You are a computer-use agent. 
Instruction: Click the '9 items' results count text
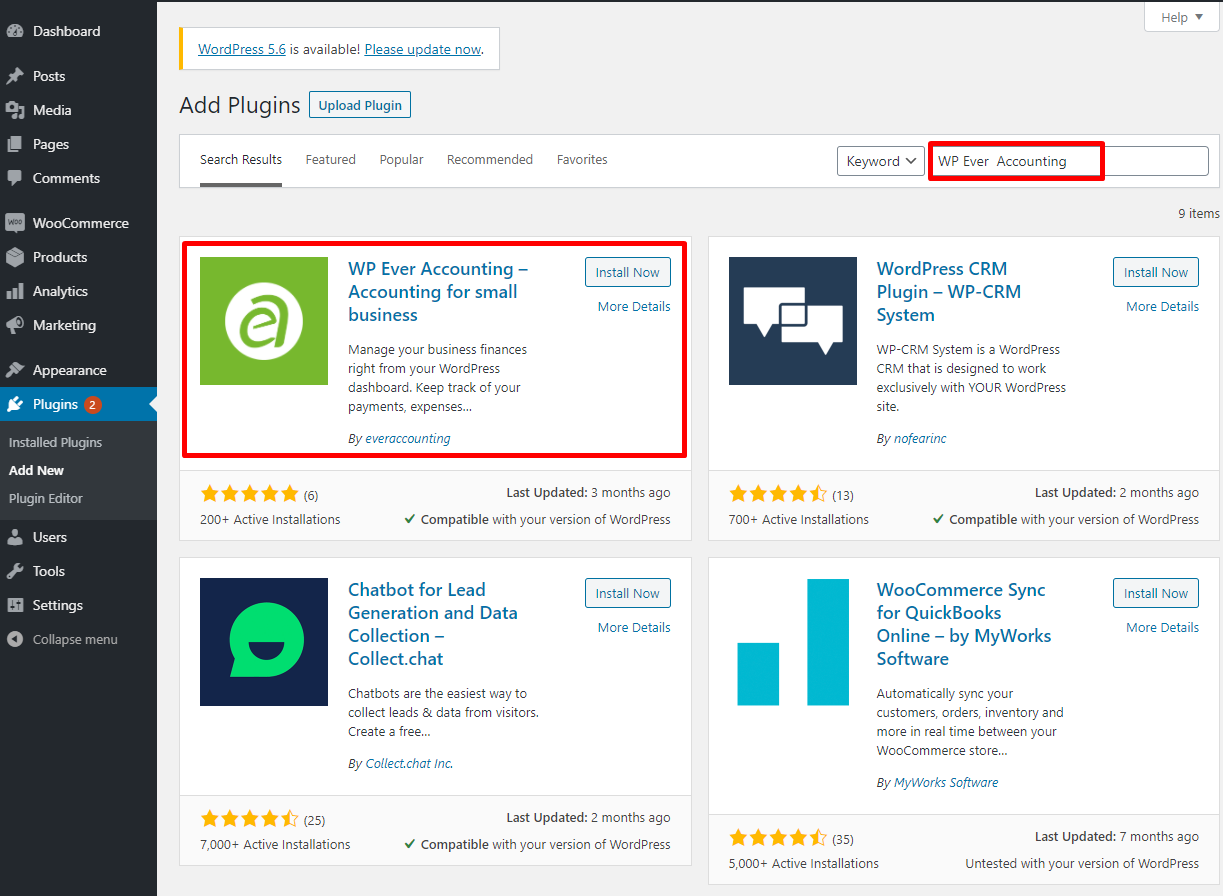click(1199, 213)
